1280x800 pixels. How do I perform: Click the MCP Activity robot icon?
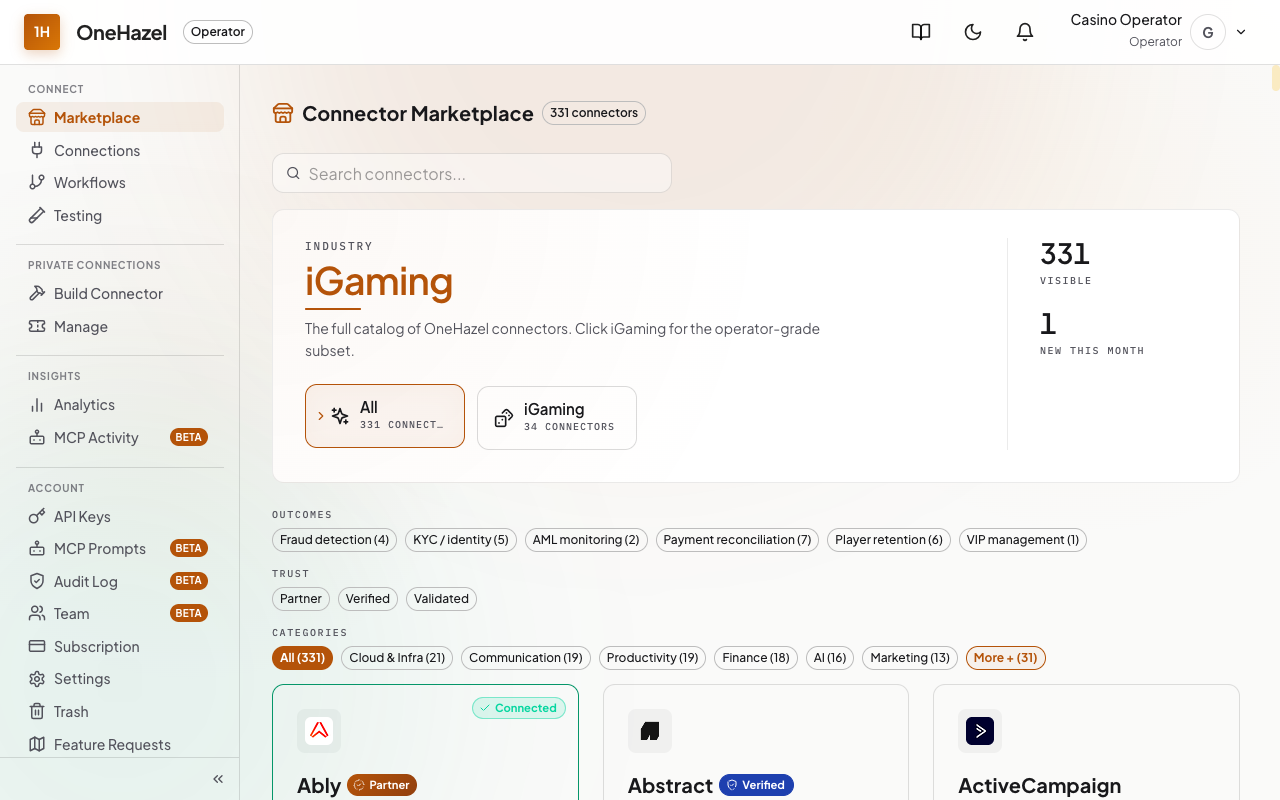[x=37, y=437]
